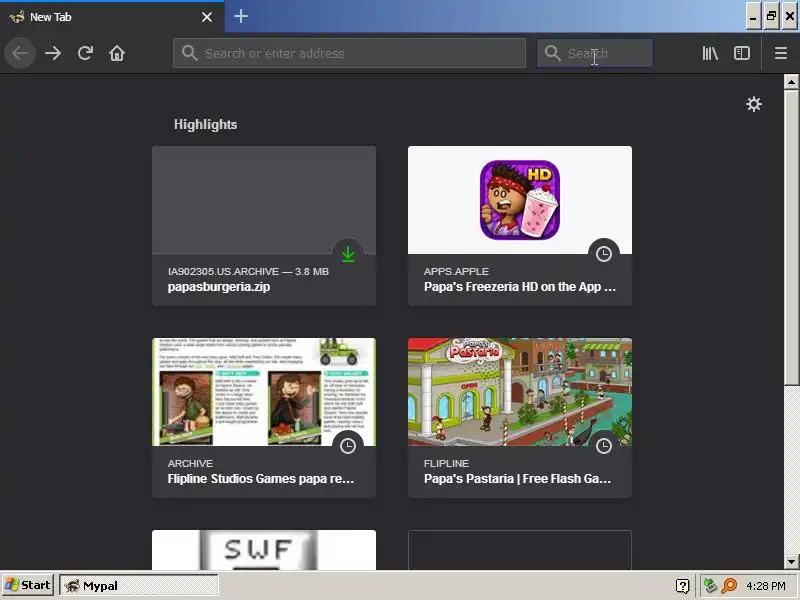Click the network computers tray icon
Screen dimensions: 800x600
coord(710,585)
